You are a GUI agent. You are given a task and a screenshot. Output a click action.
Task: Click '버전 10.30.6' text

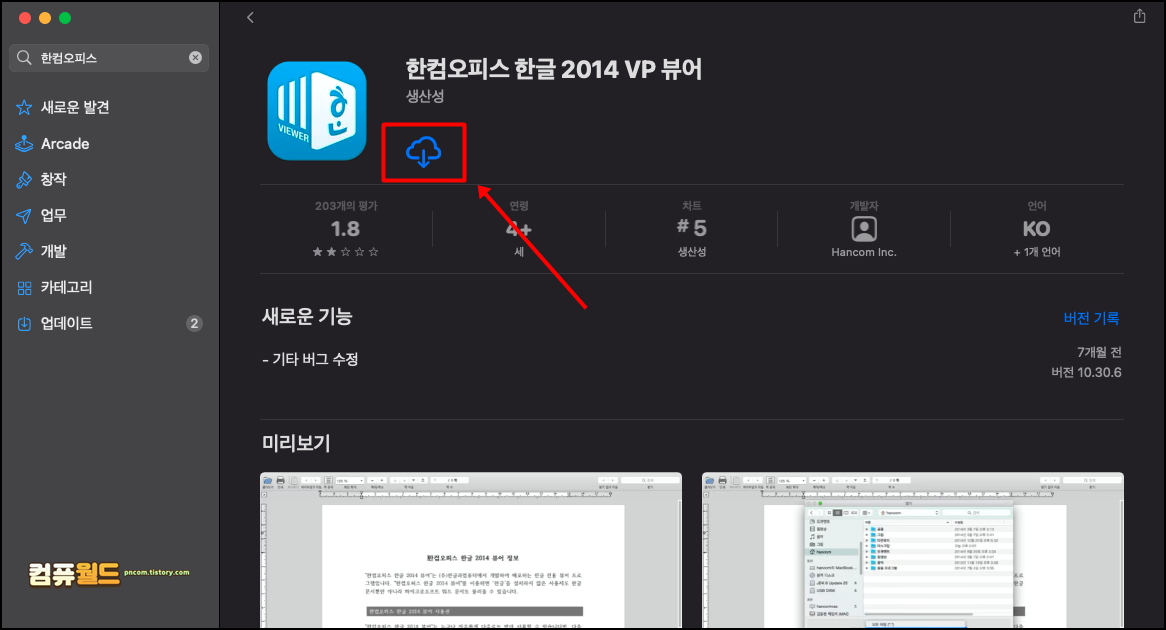click(1086, 373)
